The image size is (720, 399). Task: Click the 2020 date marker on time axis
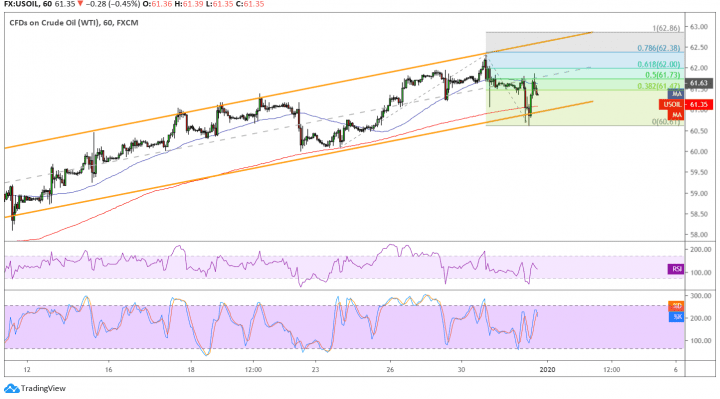(547, 370)
